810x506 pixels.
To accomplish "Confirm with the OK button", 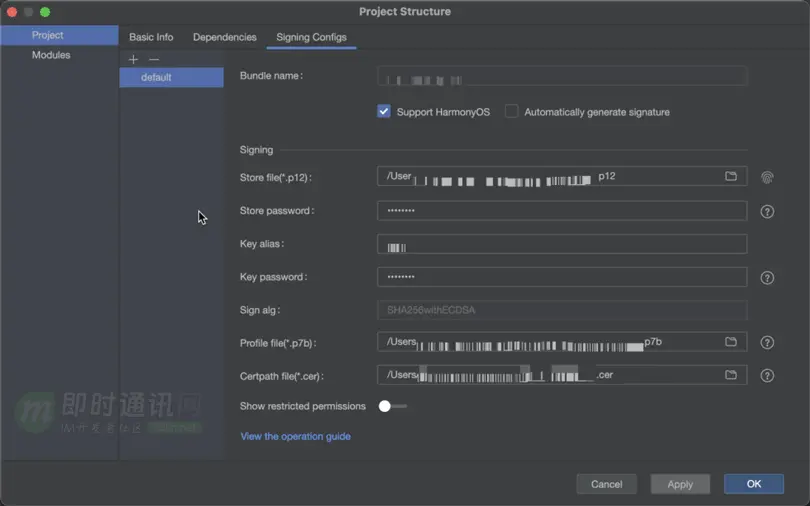I will [754, 484].
